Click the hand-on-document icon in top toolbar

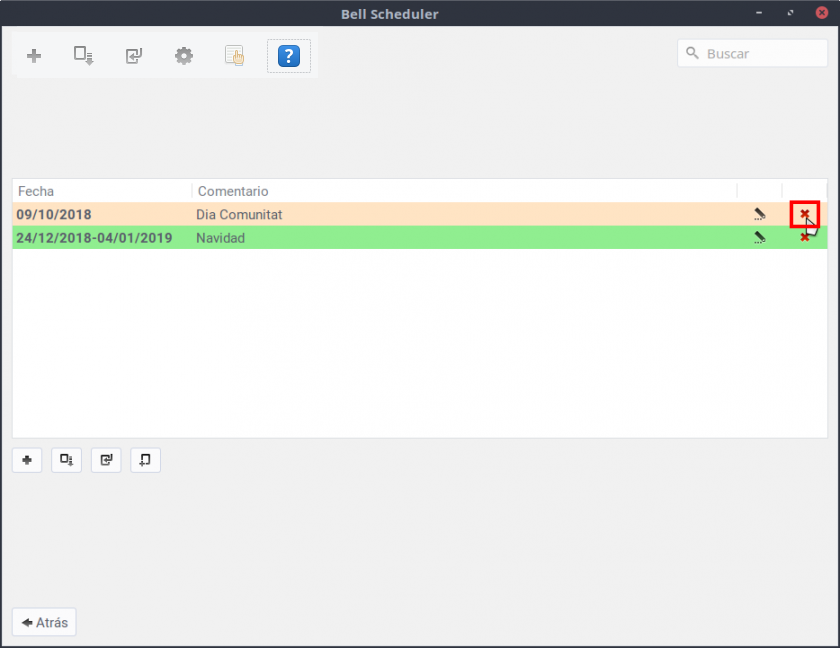(x=235, y=56)
